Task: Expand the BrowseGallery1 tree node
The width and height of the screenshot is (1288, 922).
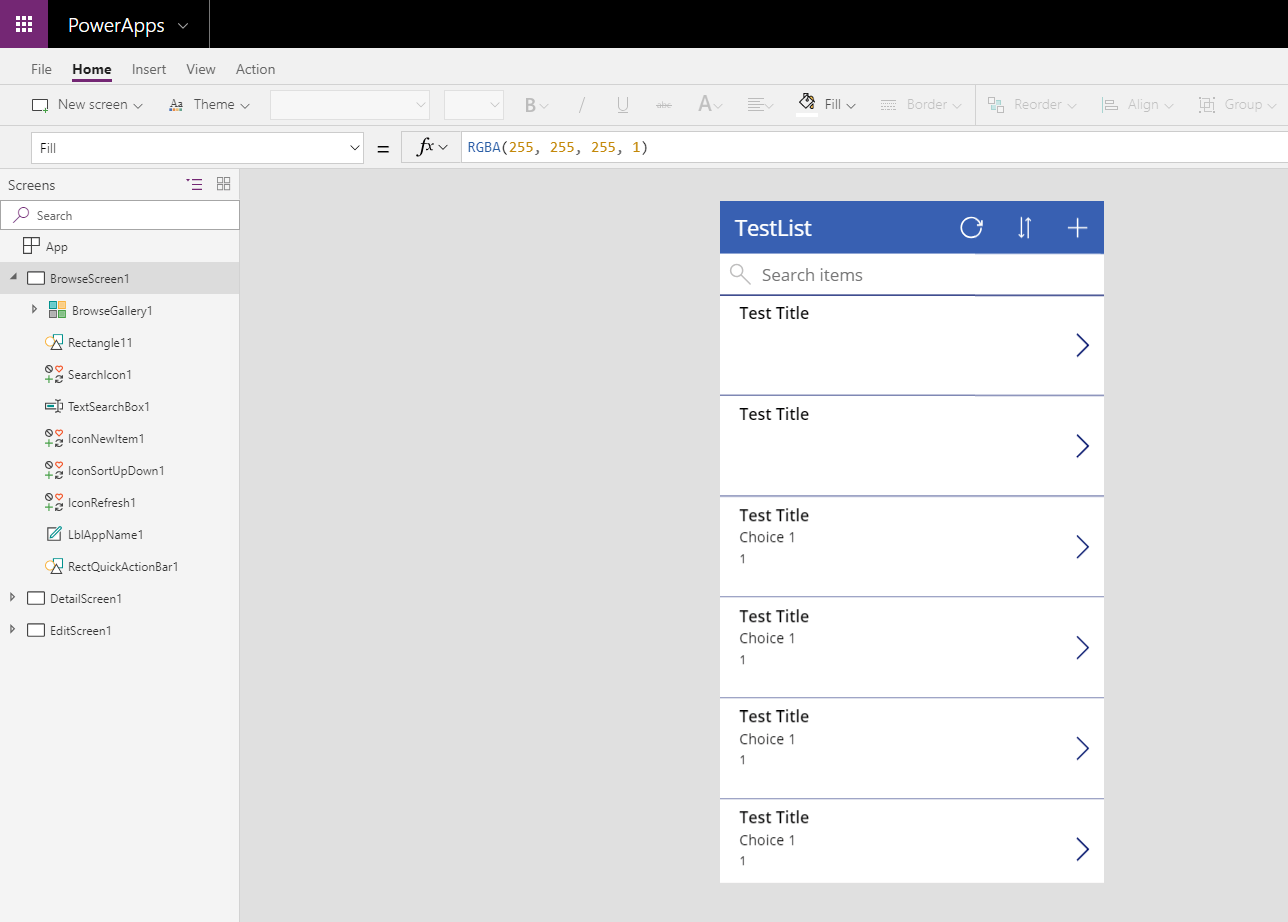Action: (35, 310)
